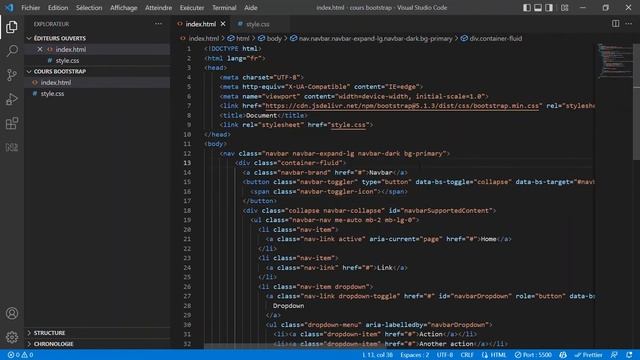The width and height of the screenshot is (640, 360).
Task: Click the code minimap preview
Action: (615, 60)
